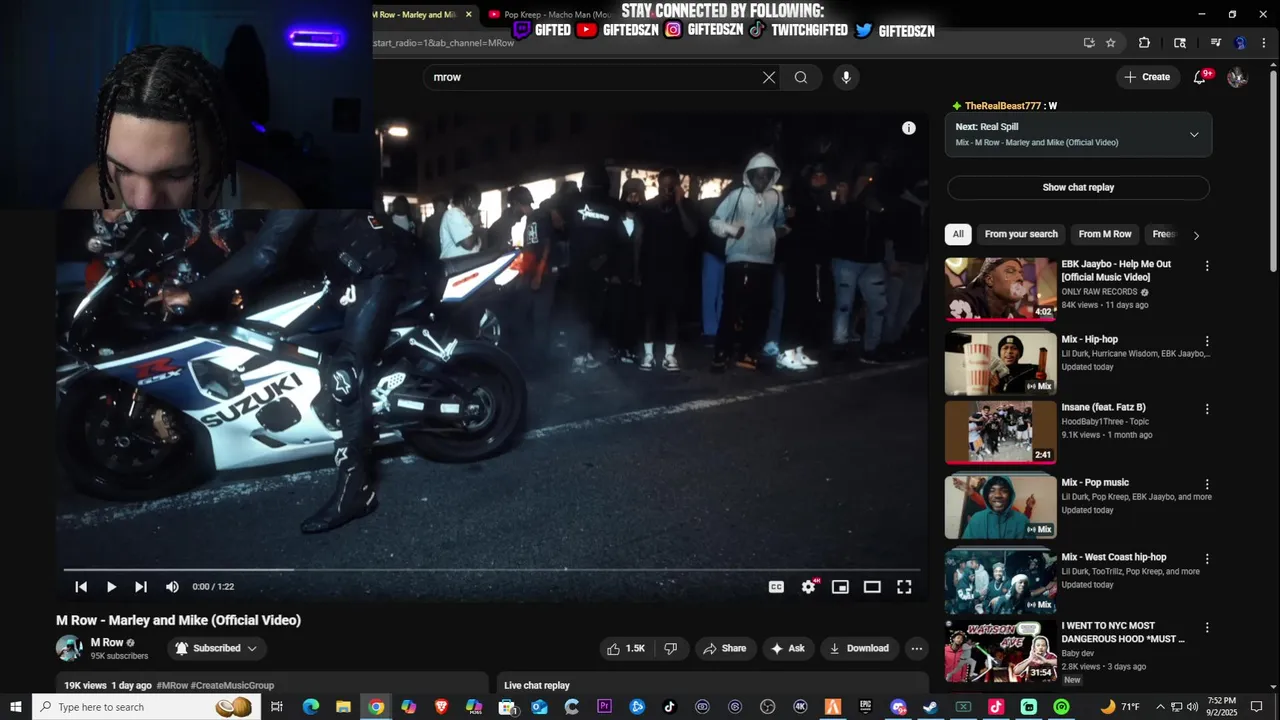Screen dimensions: 1280x720
Task: Select the All filter chip
Action: (x=958, y=234)
